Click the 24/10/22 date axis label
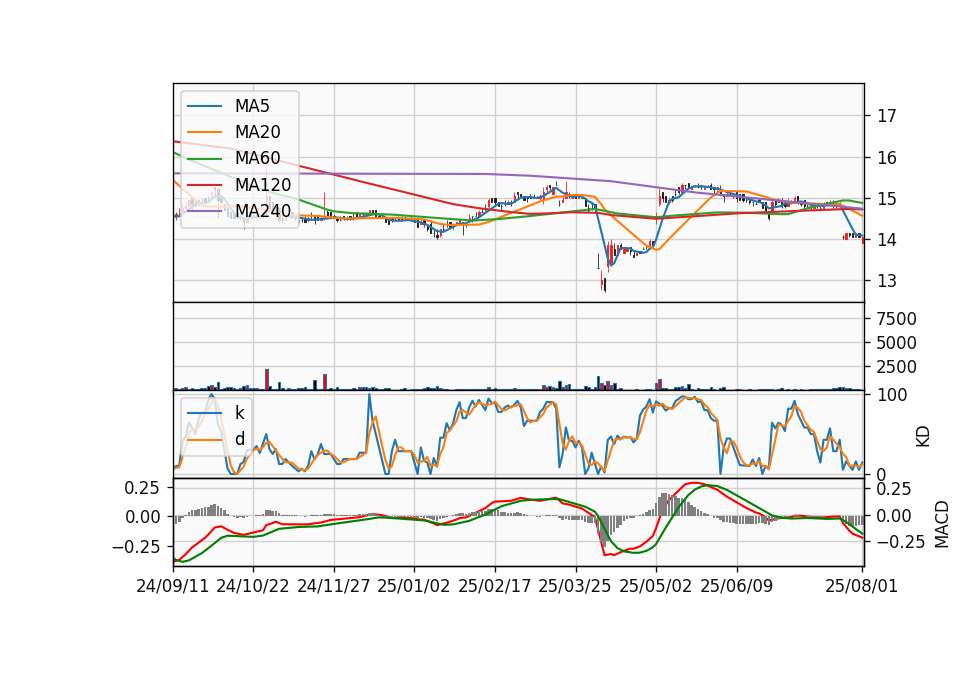Image resolution: width=960 pixels, height=690 pixels. click(x=253, y=586)
